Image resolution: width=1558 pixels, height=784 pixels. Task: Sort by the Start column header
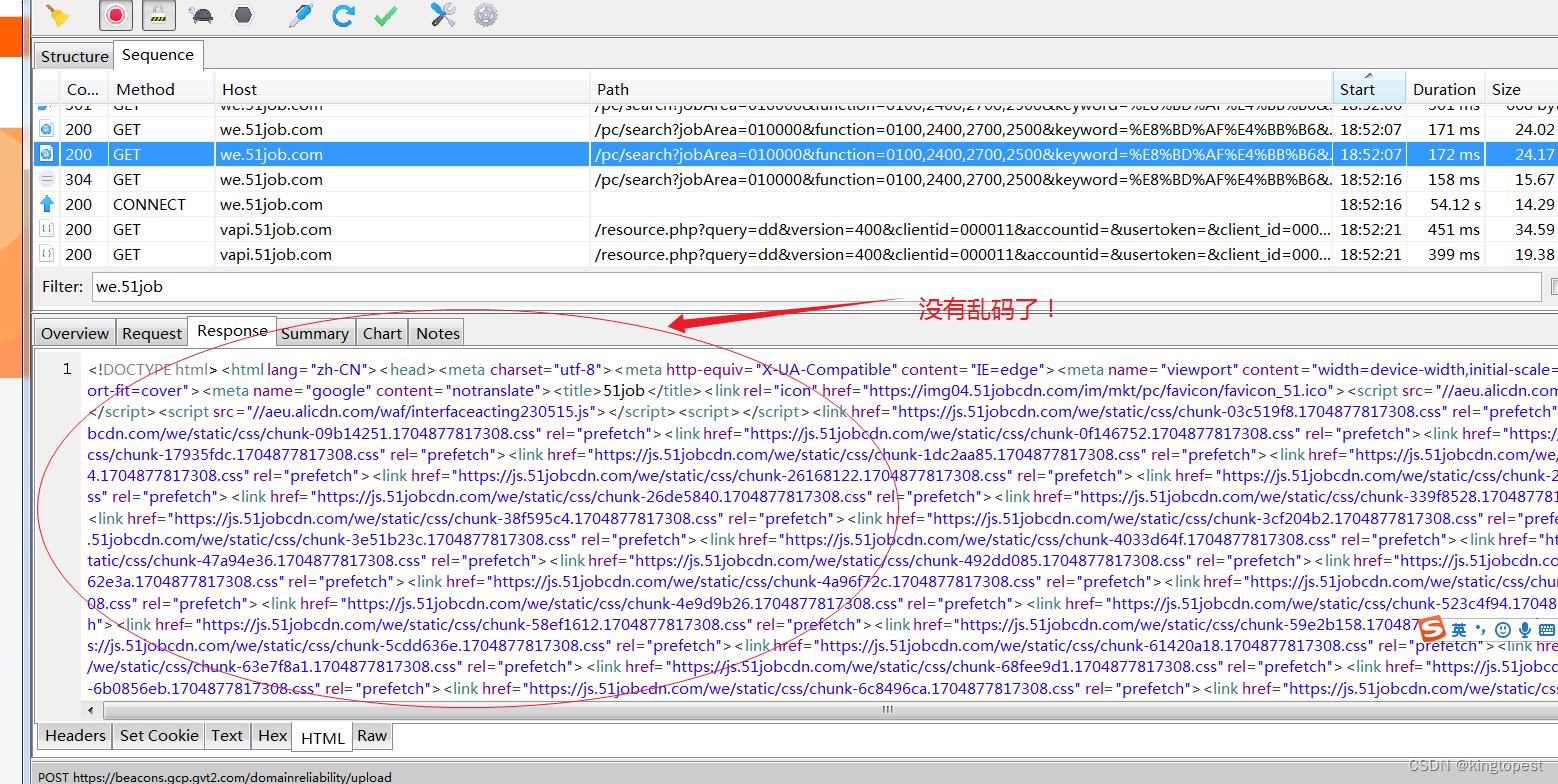coord(1369,88)
